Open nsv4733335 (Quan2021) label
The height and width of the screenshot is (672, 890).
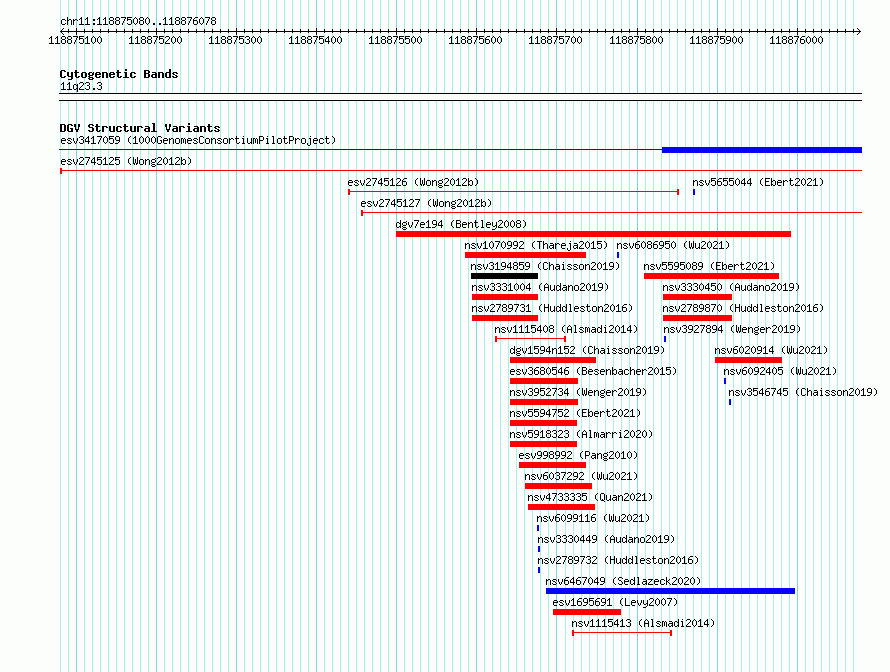[x=590, y=497]
